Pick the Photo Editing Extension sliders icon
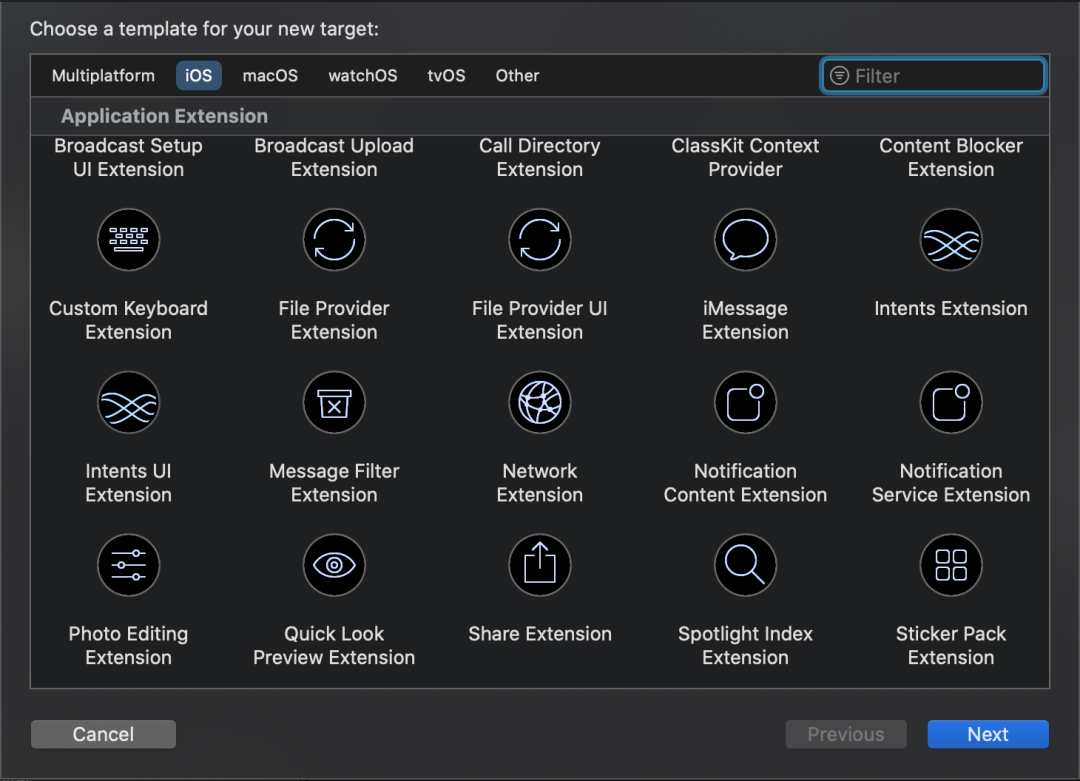This screenshot has width=1080, height=781. click(x=128, y=565)
